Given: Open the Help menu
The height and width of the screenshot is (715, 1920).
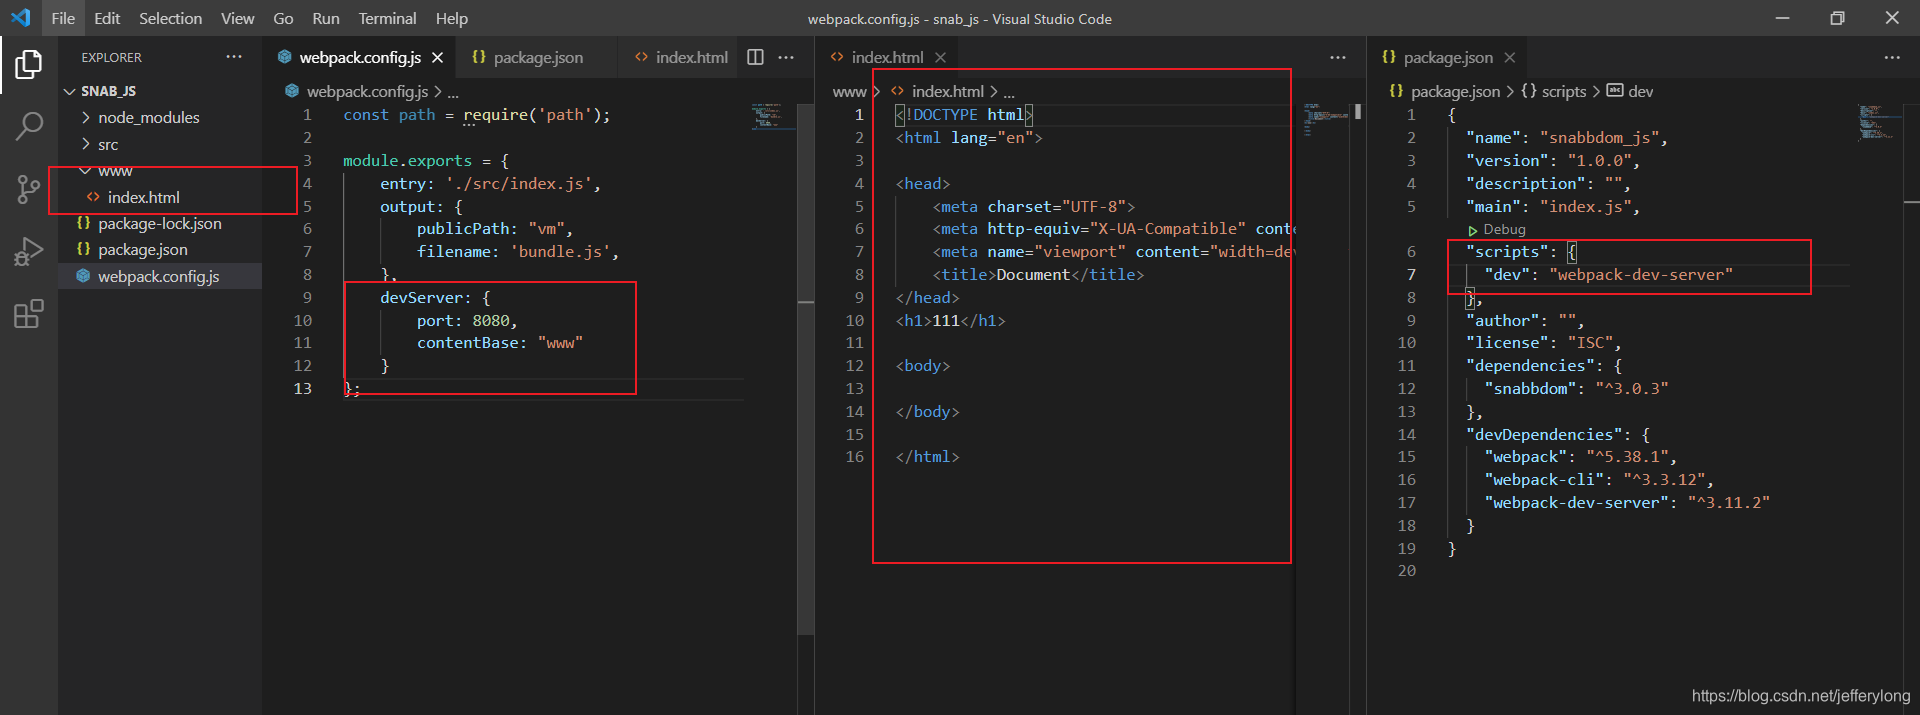Looking at the screenshot, I should [x=452, y=18].
